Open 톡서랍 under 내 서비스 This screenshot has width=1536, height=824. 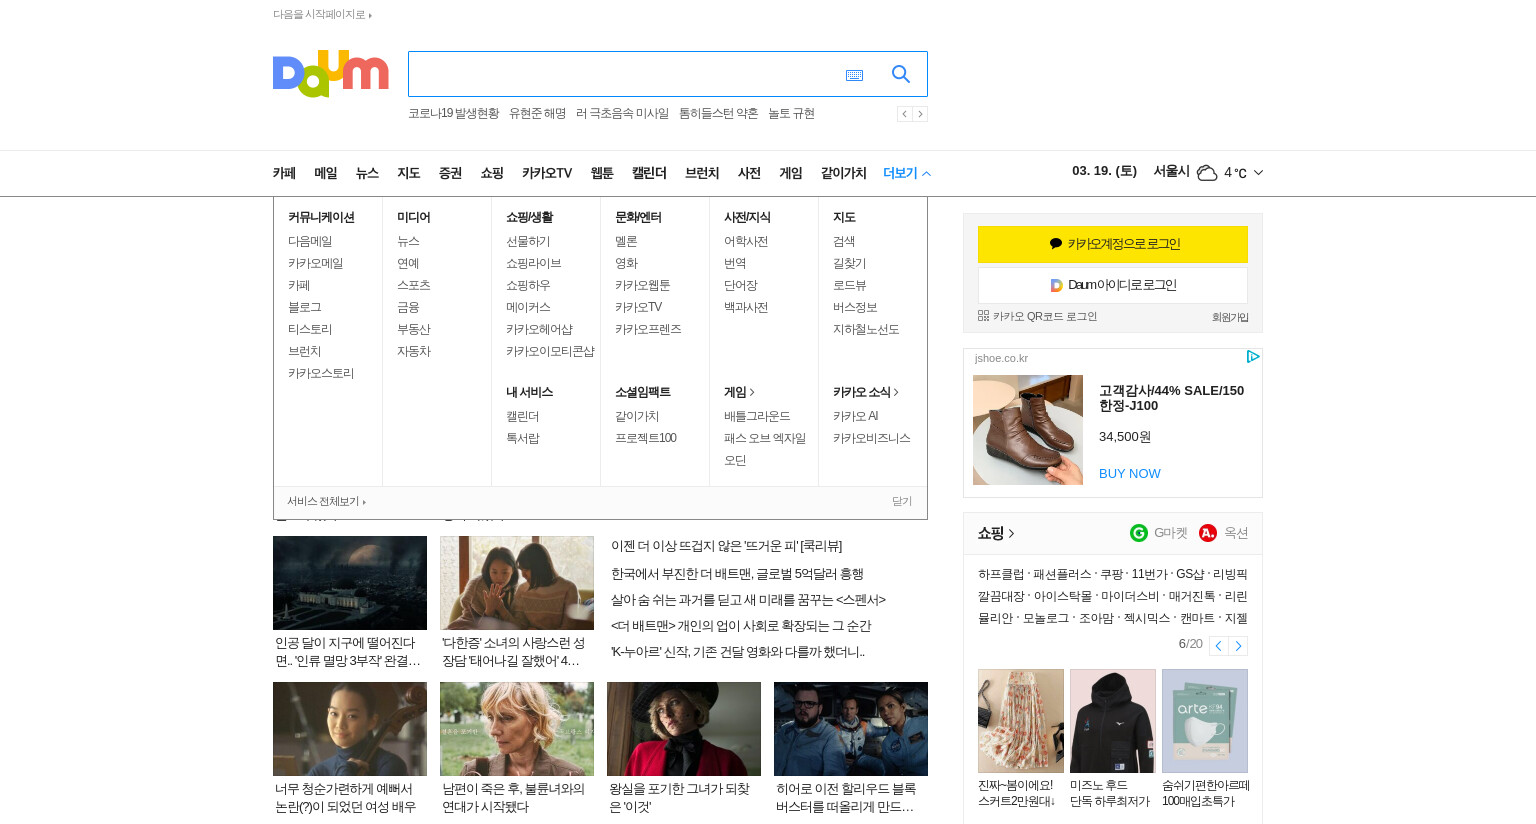pos(523,438)
